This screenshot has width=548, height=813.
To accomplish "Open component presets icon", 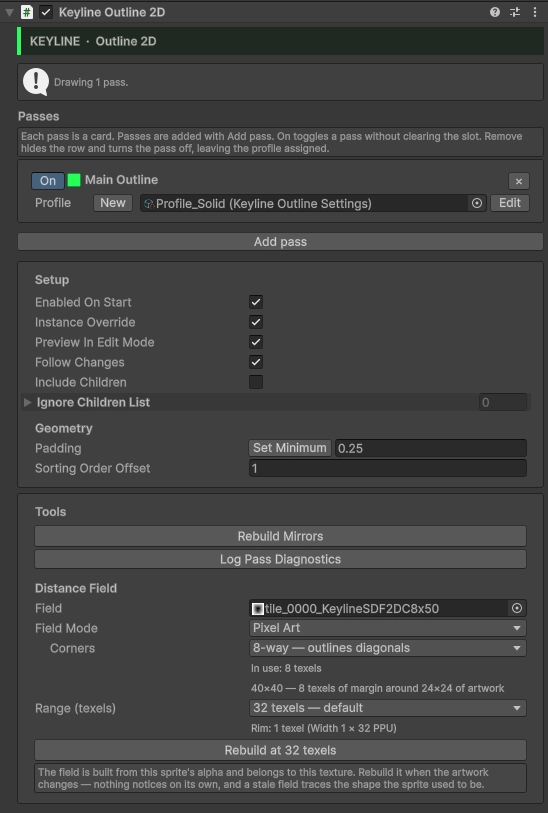I will click(x=515, y=12).
